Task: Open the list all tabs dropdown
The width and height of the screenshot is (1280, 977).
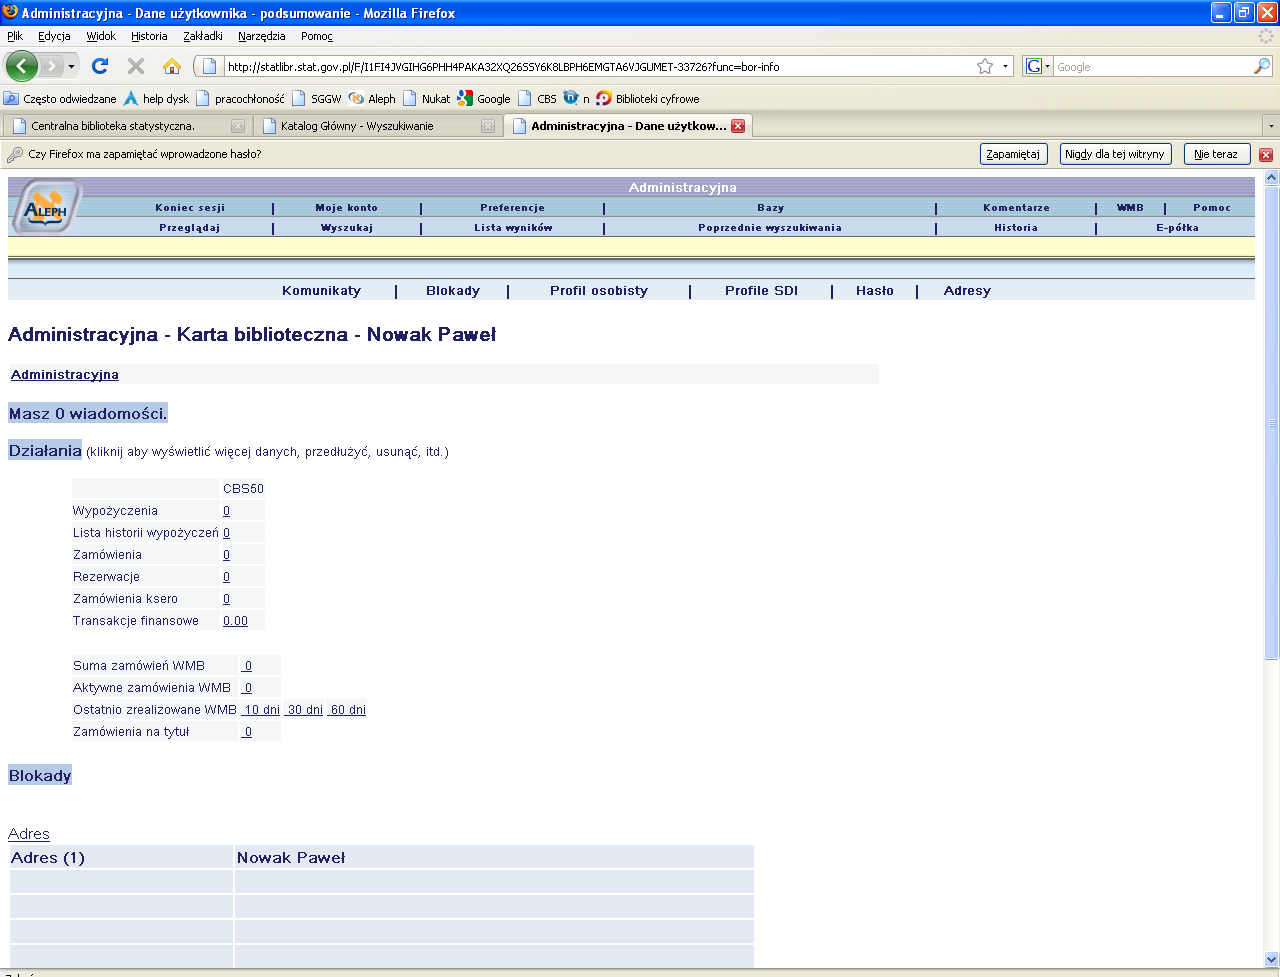Action: [1270, 127]
